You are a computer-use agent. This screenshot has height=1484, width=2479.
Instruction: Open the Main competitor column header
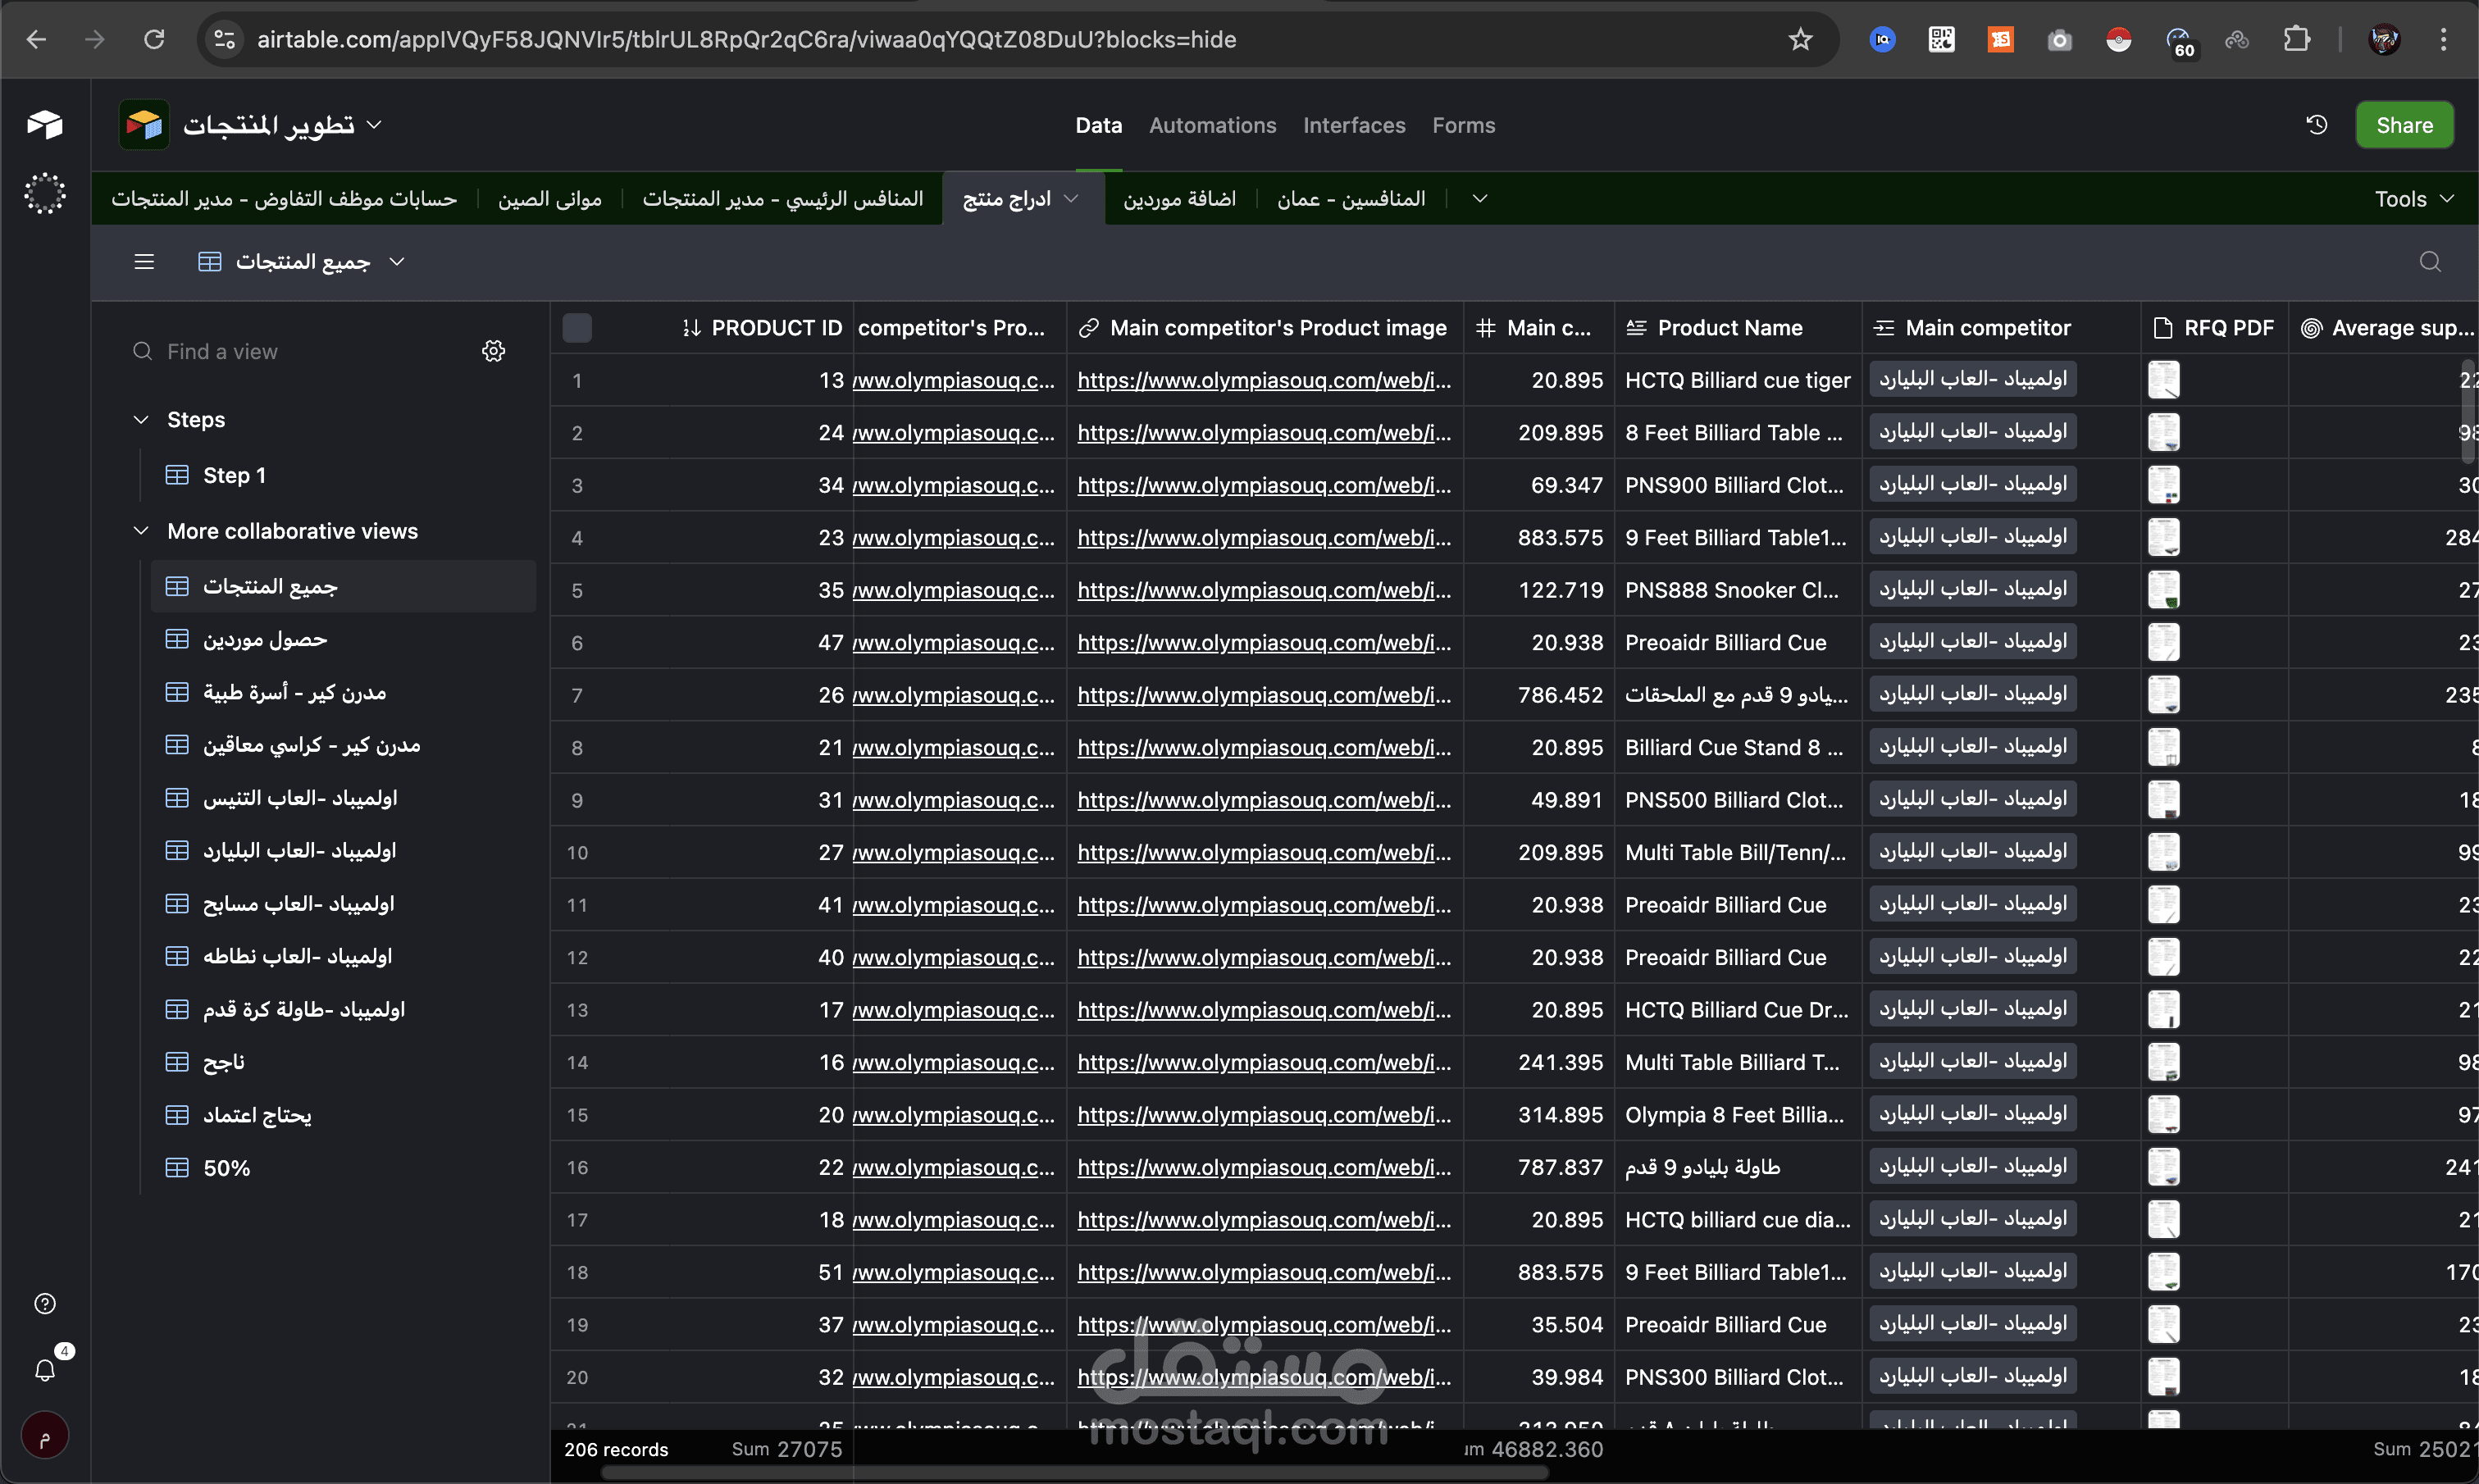click(2000, 328)
